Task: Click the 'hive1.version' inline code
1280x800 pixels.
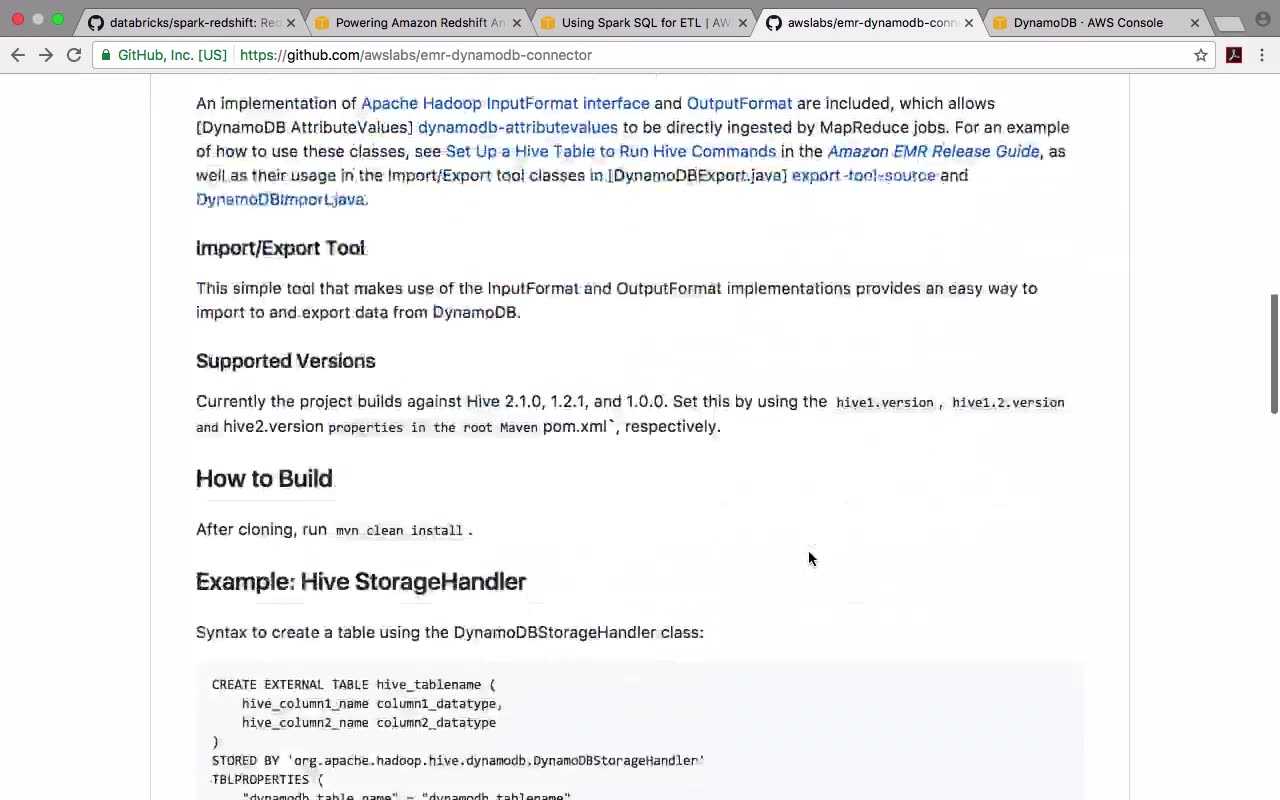Action: (x=885, y=402)
